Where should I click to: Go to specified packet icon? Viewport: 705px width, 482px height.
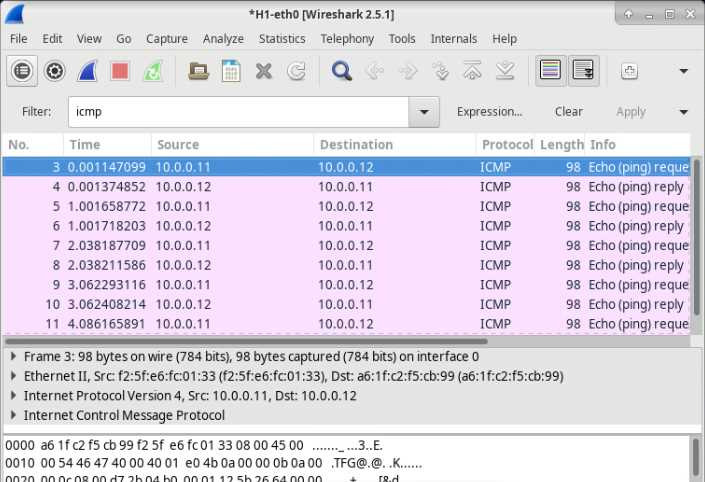coord(441,71)
